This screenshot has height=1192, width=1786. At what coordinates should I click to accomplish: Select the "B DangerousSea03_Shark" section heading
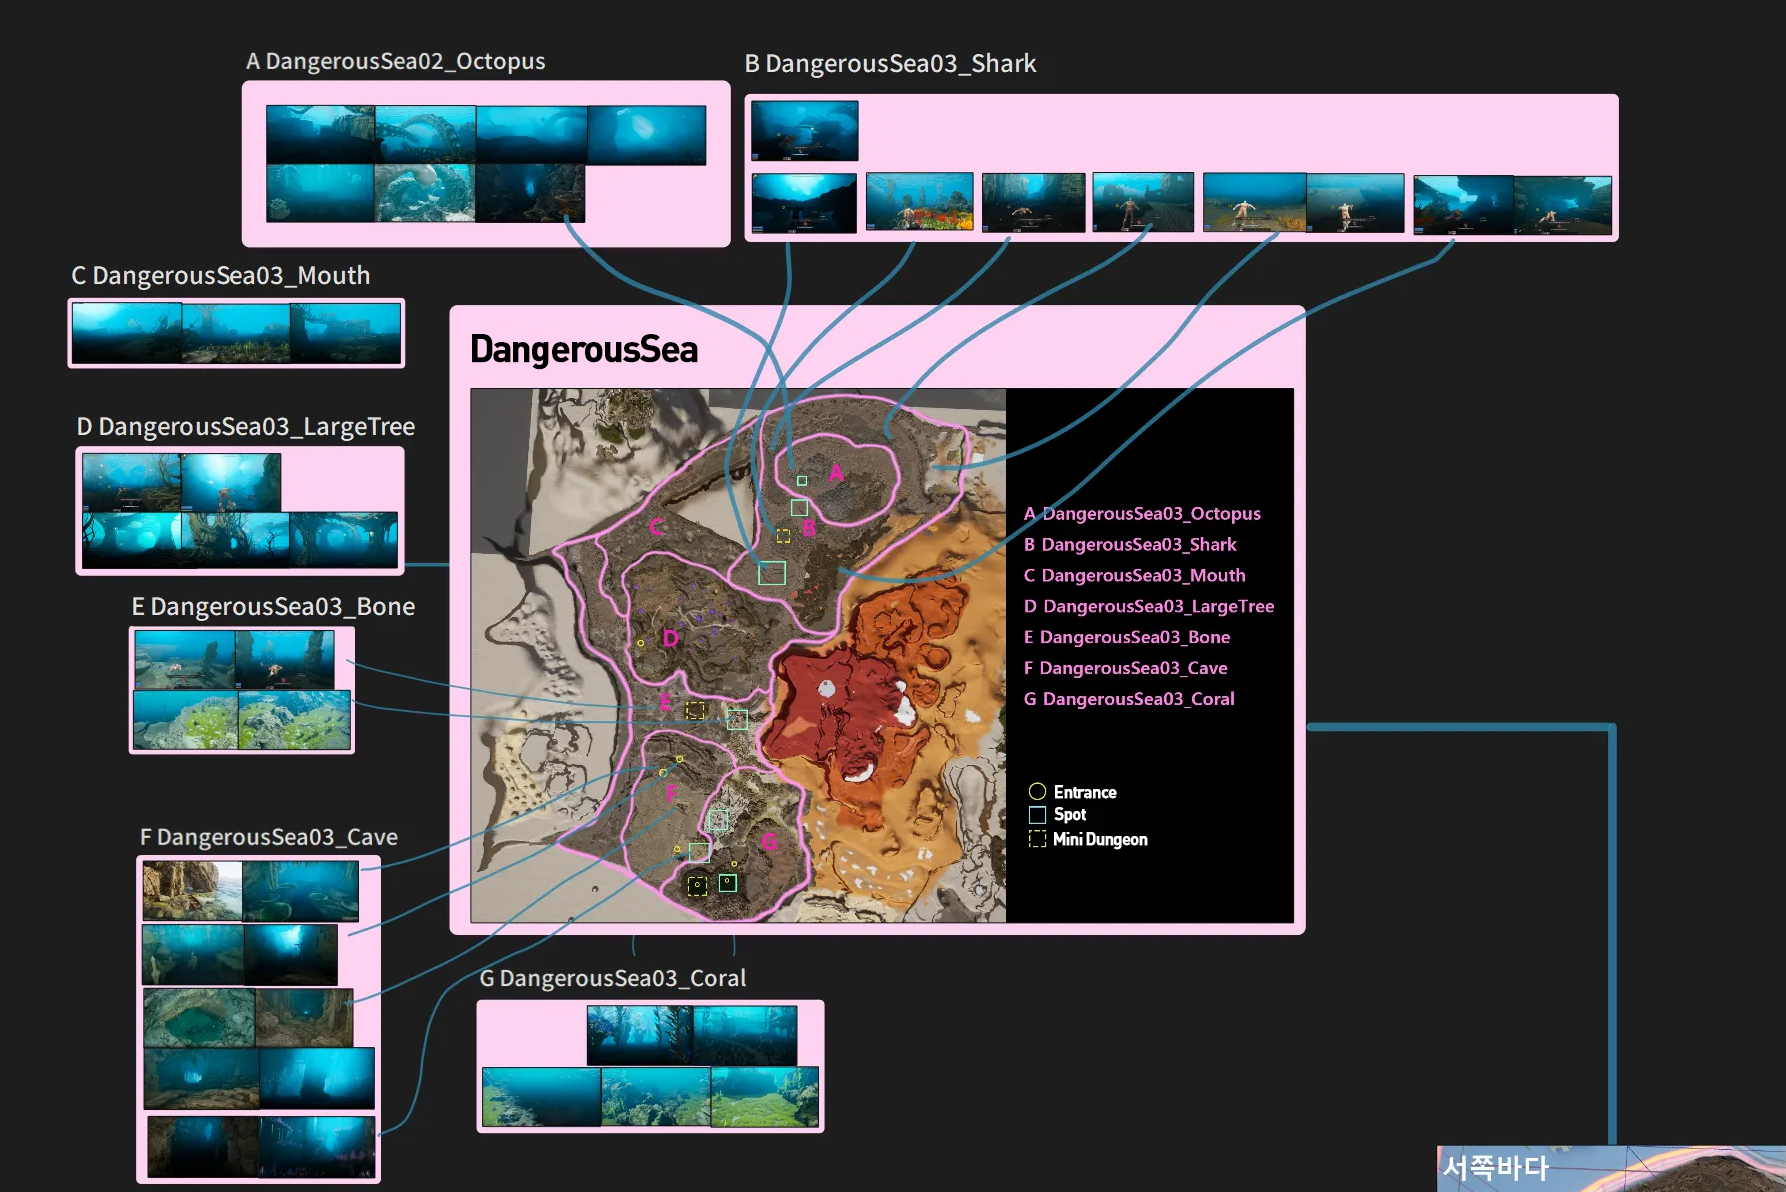(890, 64)
